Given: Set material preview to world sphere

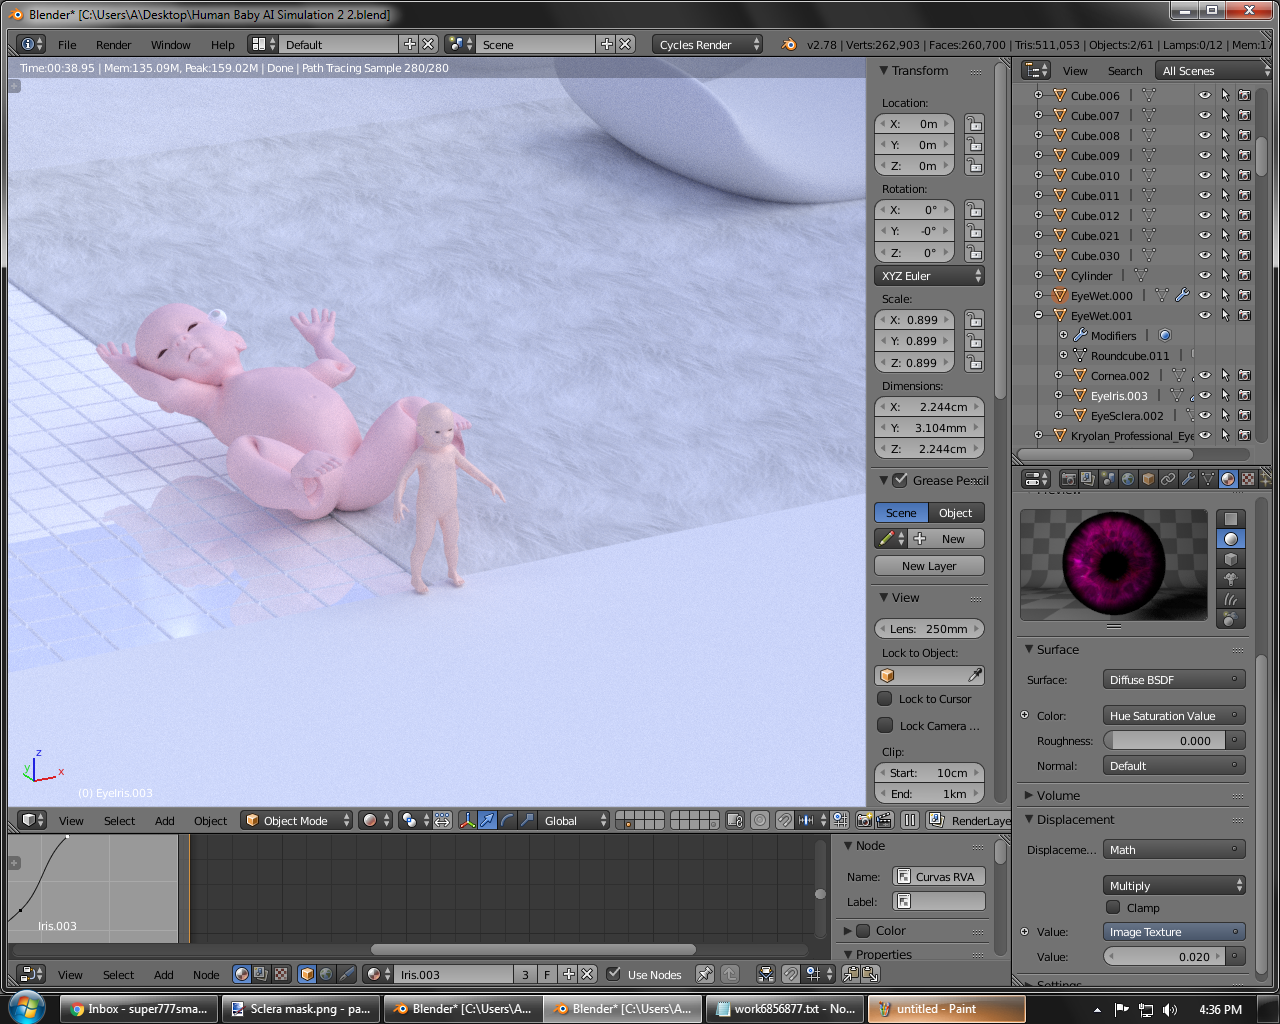Looking at the screenshot, I should click(x=1231, y=619).
